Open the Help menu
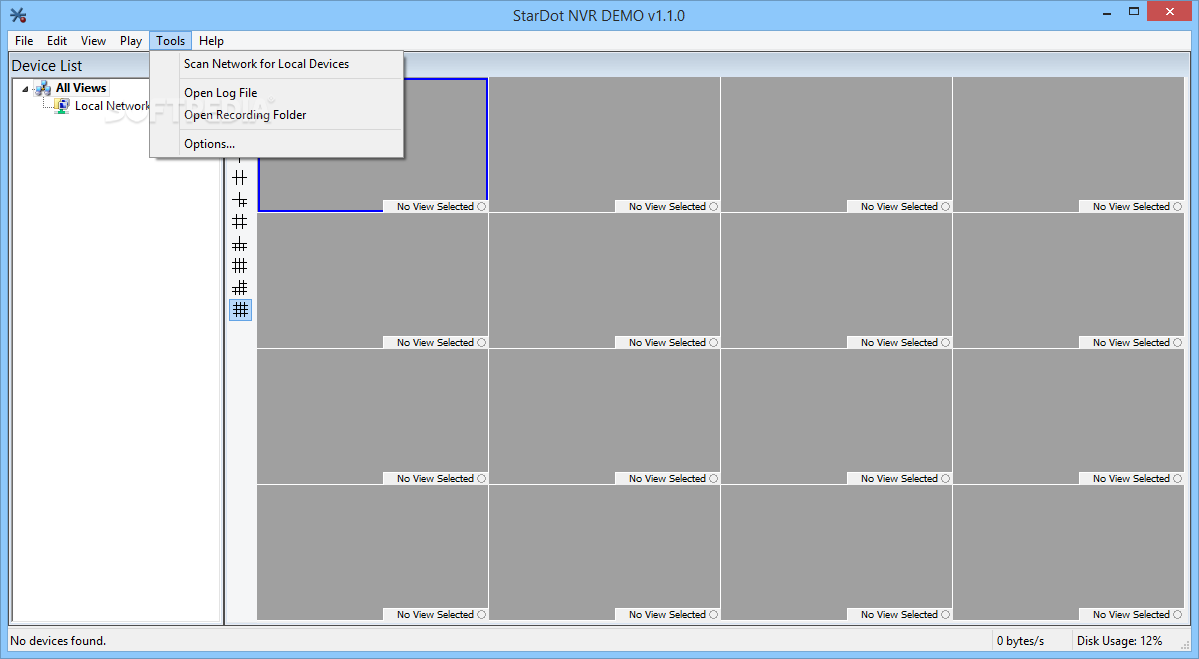 (211, 41)
